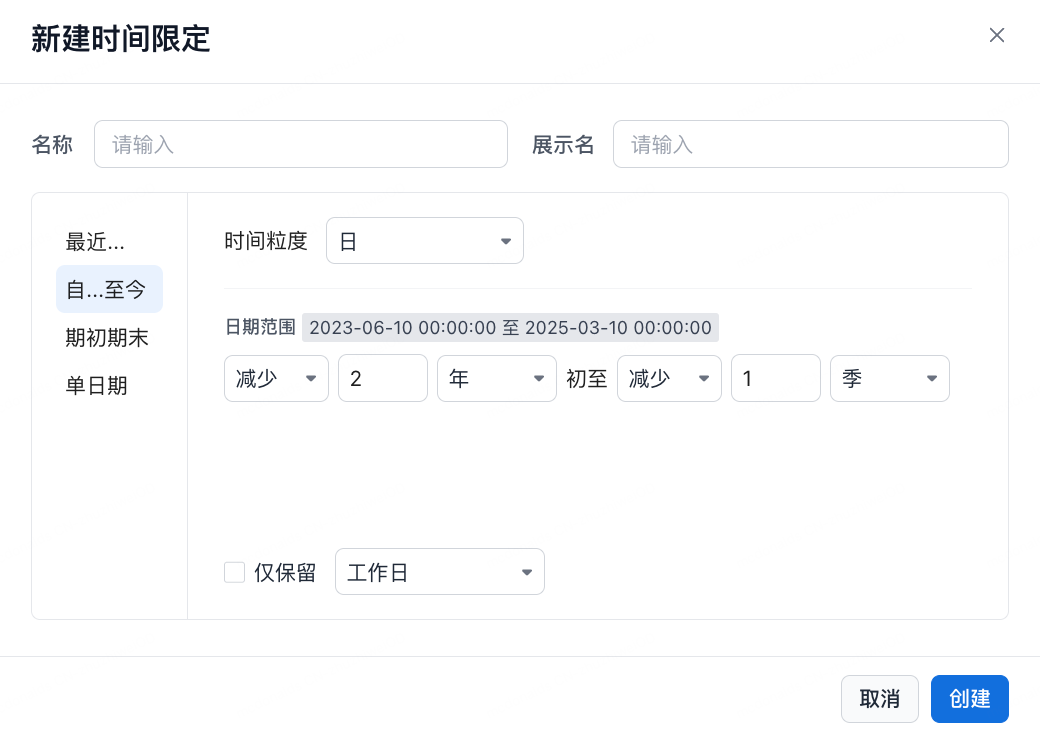This screenshot has width=1040, height=730.
Task: Switch to the 期初期末 tab
Action: coord(107,338)
